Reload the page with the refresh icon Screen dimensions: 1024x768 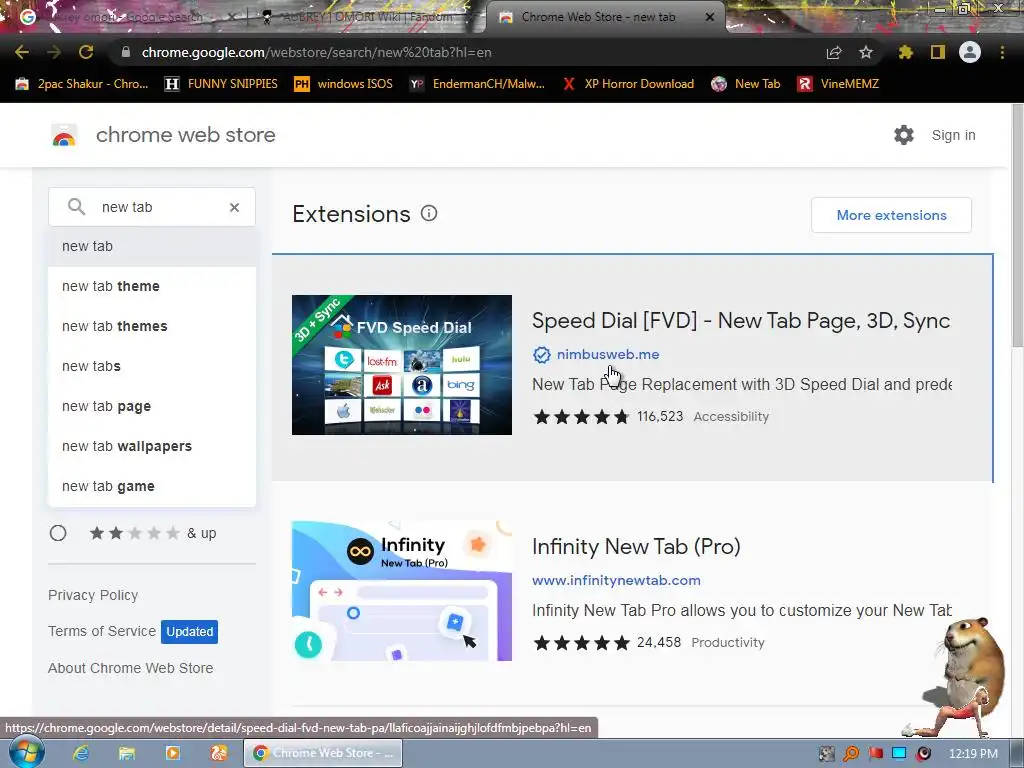[86, 52]
